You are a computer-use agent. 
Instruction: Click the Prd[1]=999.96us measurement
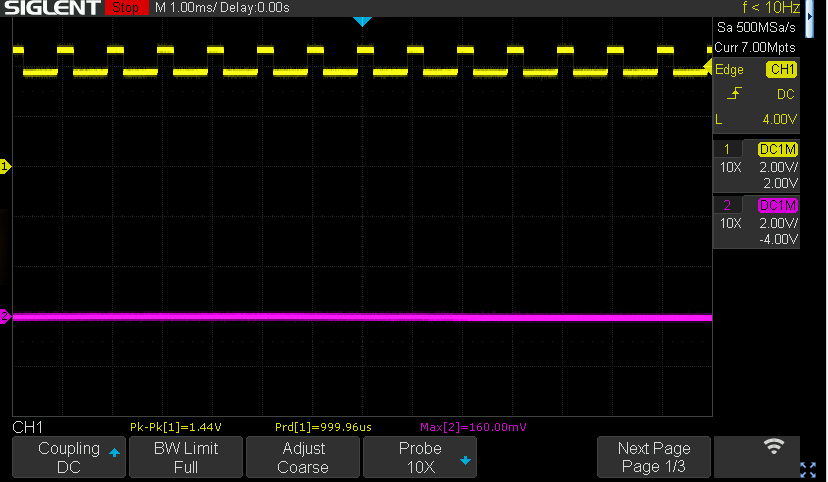pyautogui.click(x=323, y=427)
